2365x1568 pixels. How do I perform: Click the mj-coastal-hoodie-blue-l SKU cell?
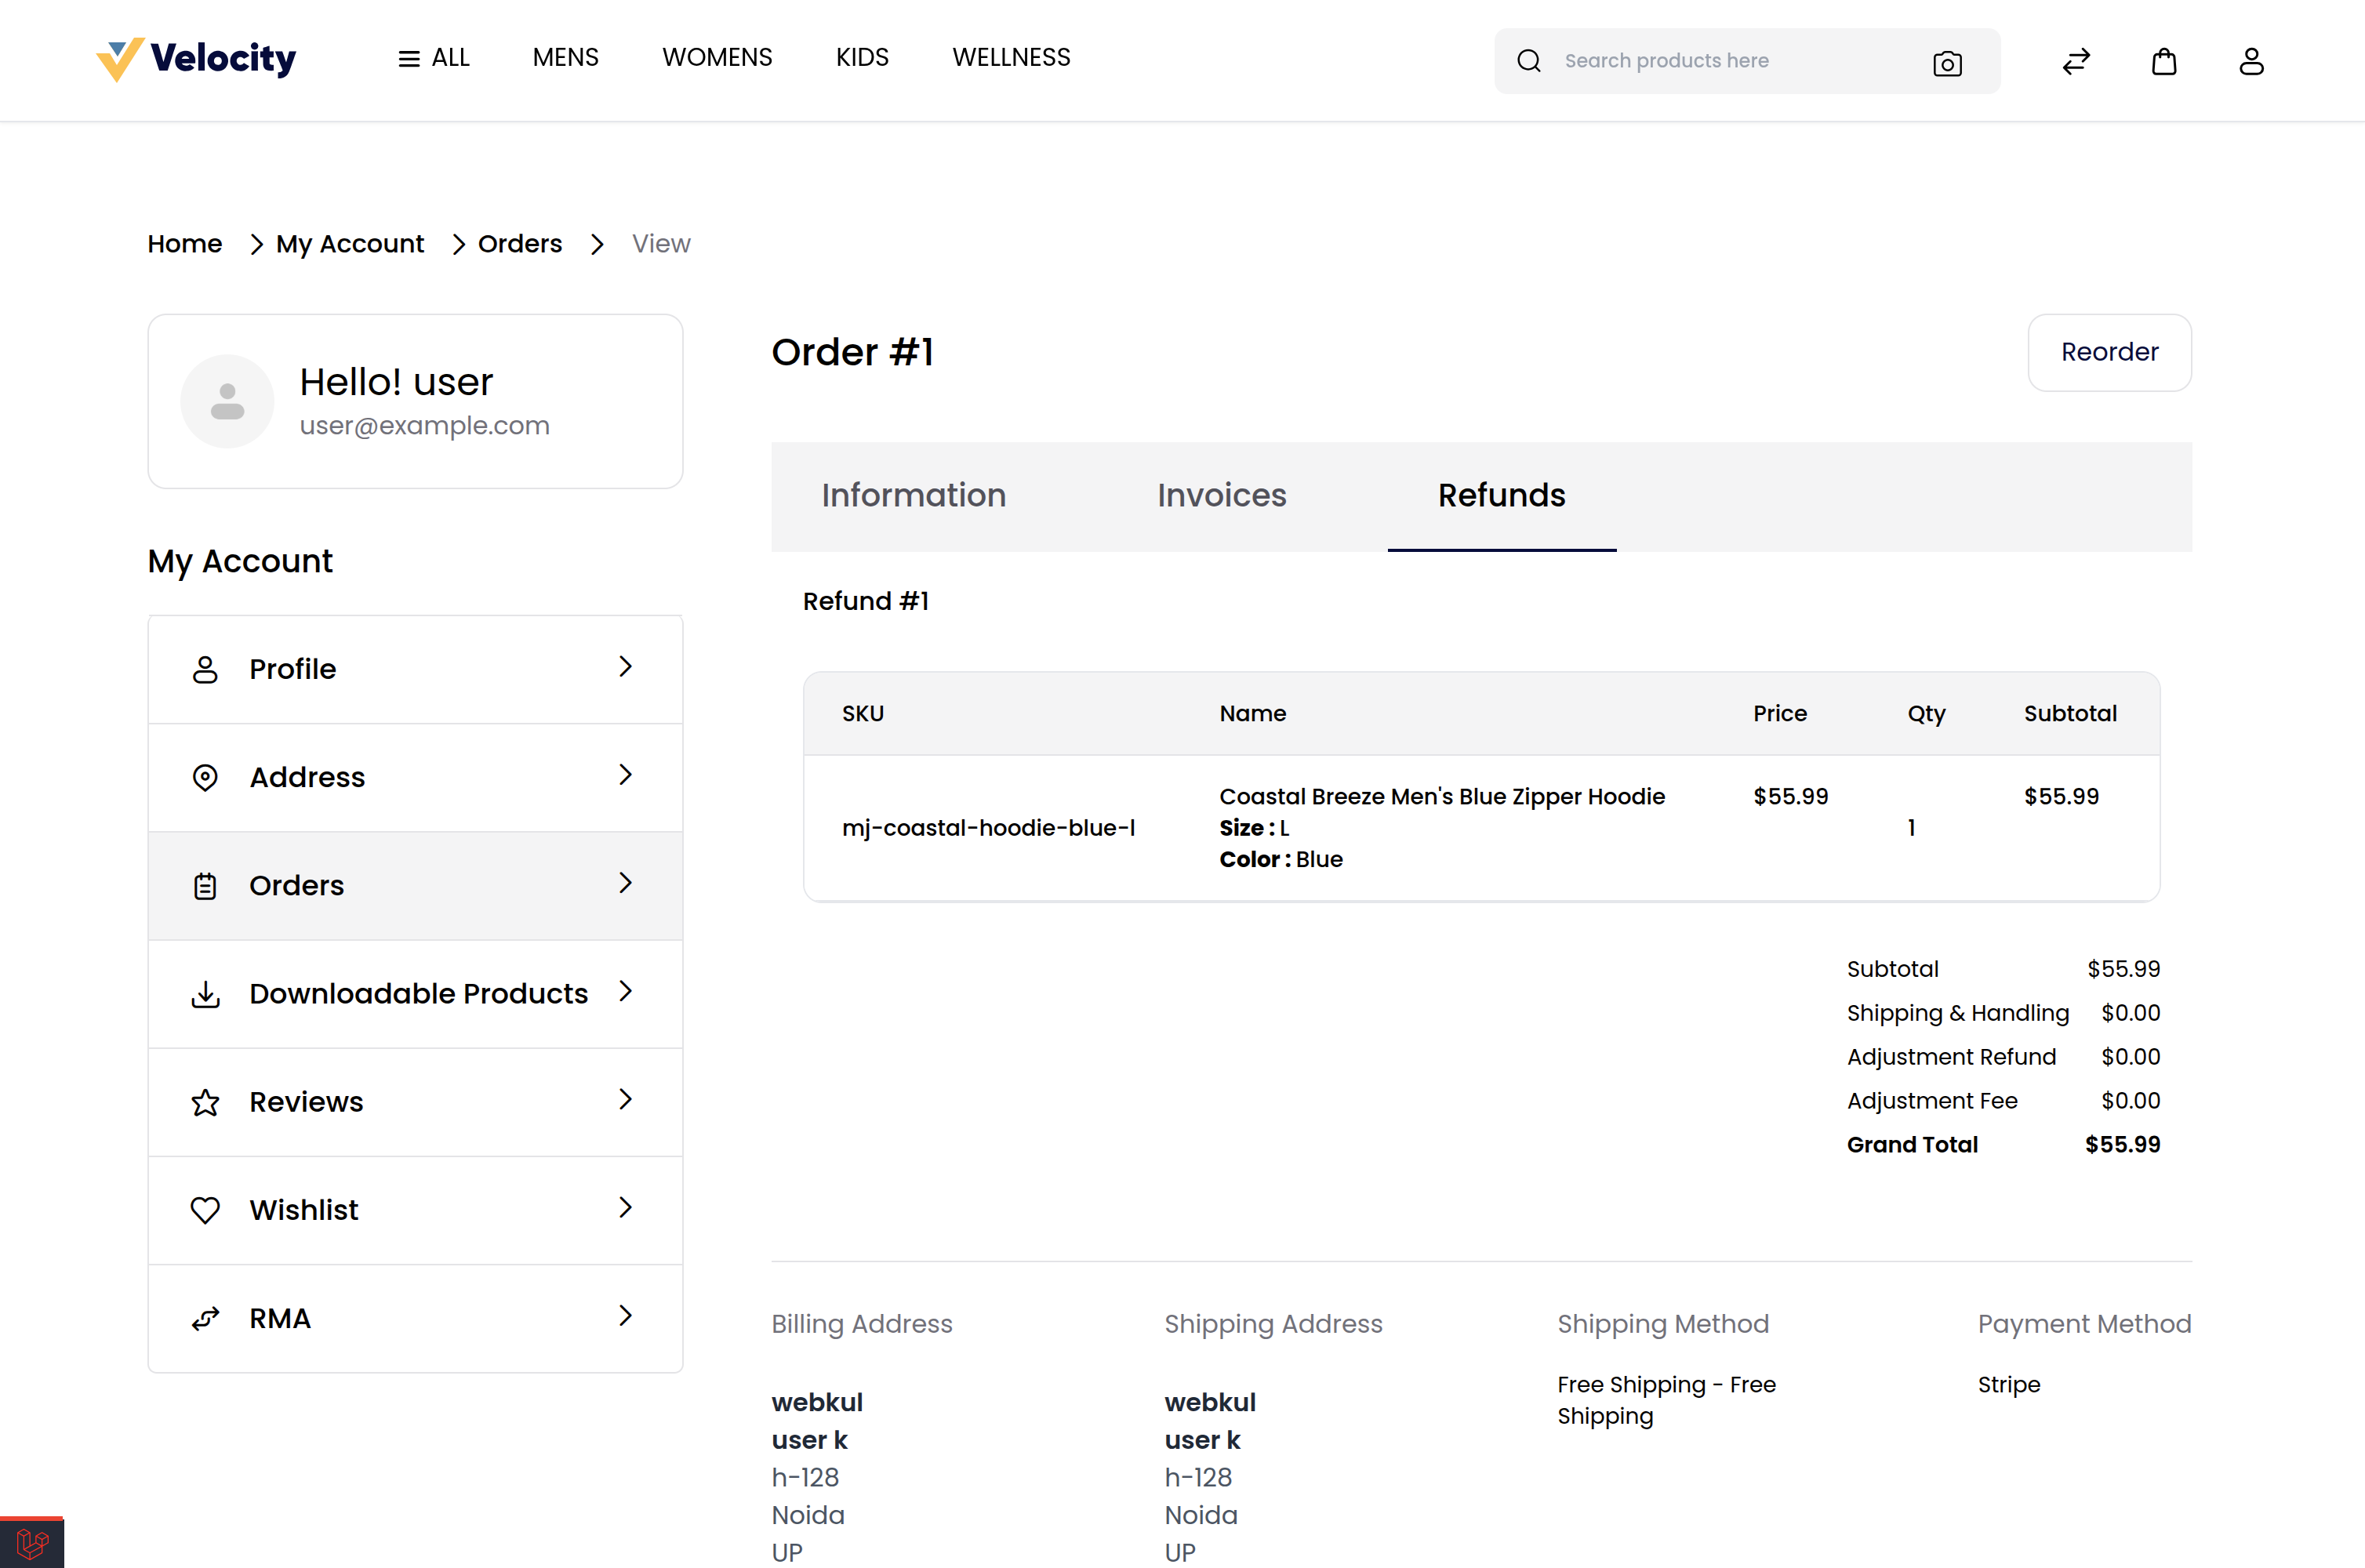coord(988,828)
